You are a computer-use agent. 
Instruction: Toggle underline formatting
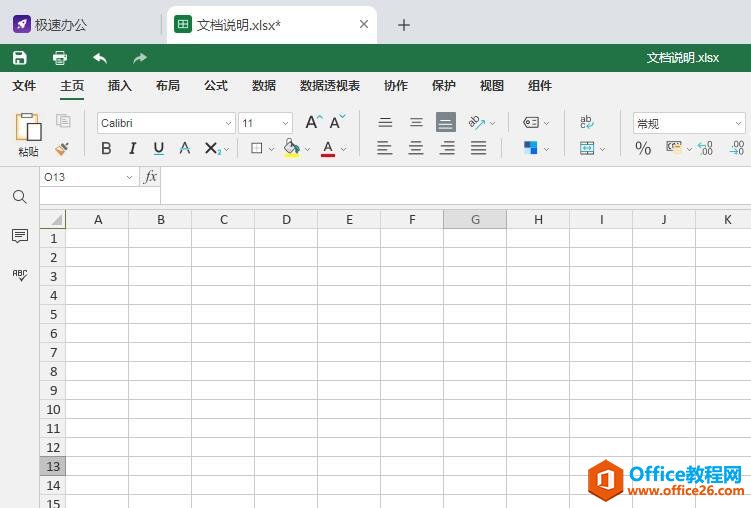pos(159,148)
